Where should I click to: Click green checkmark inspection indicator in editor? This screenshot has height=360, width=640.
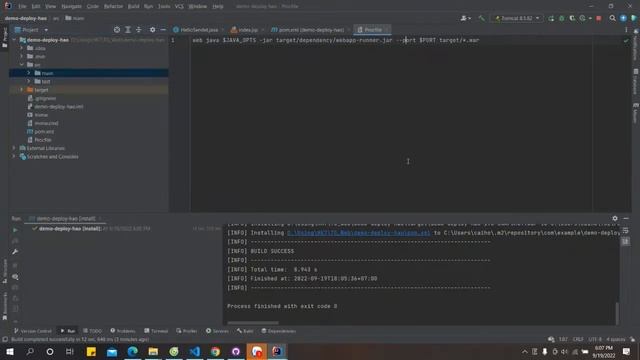[x=626, y=40]
